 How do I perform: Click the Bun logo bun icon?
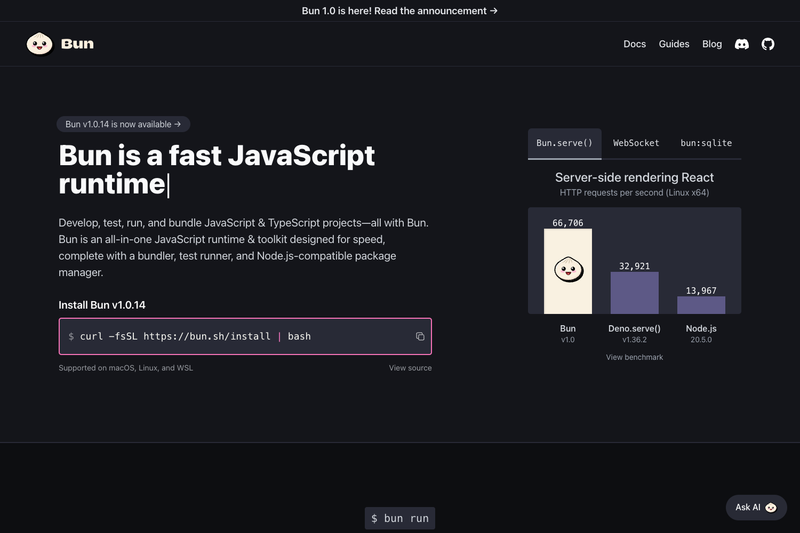[x=39, y=44]
